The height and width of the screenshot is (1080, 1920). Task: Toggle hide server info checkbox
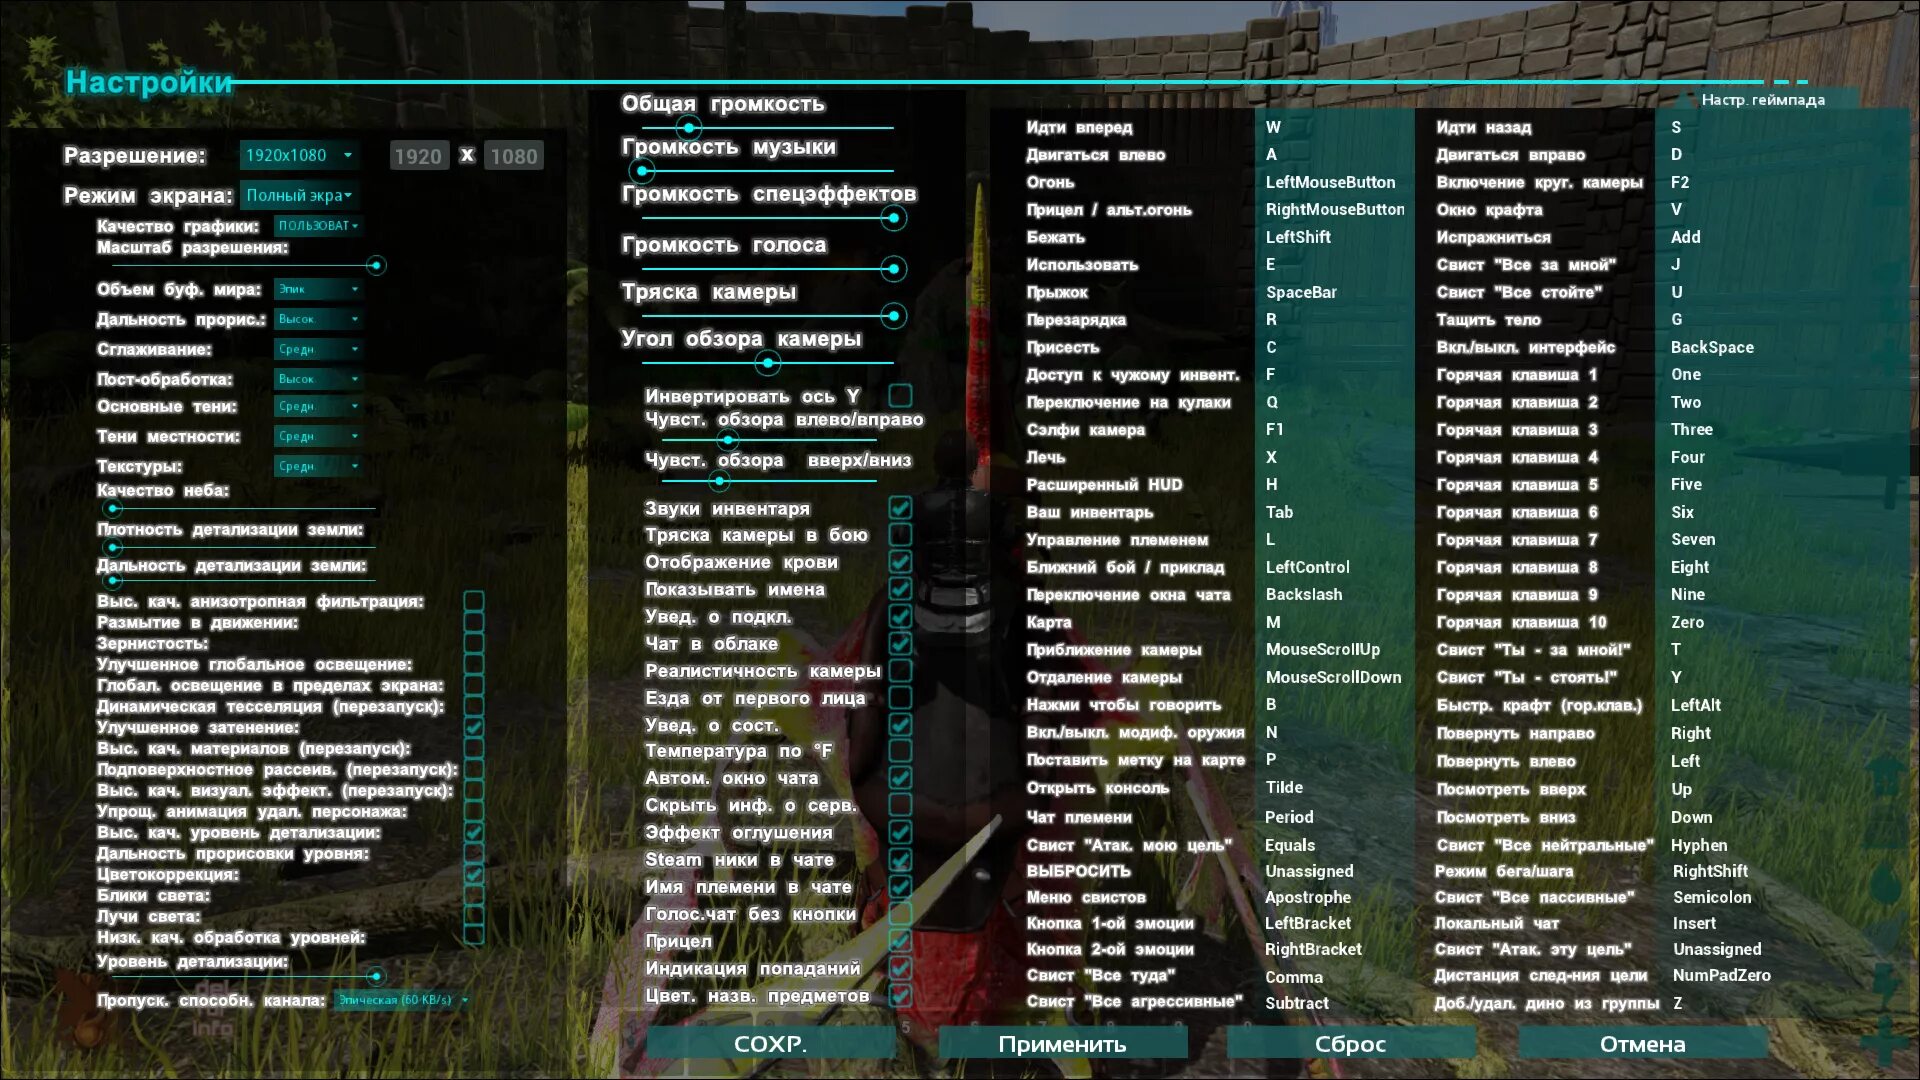point(900,805)
